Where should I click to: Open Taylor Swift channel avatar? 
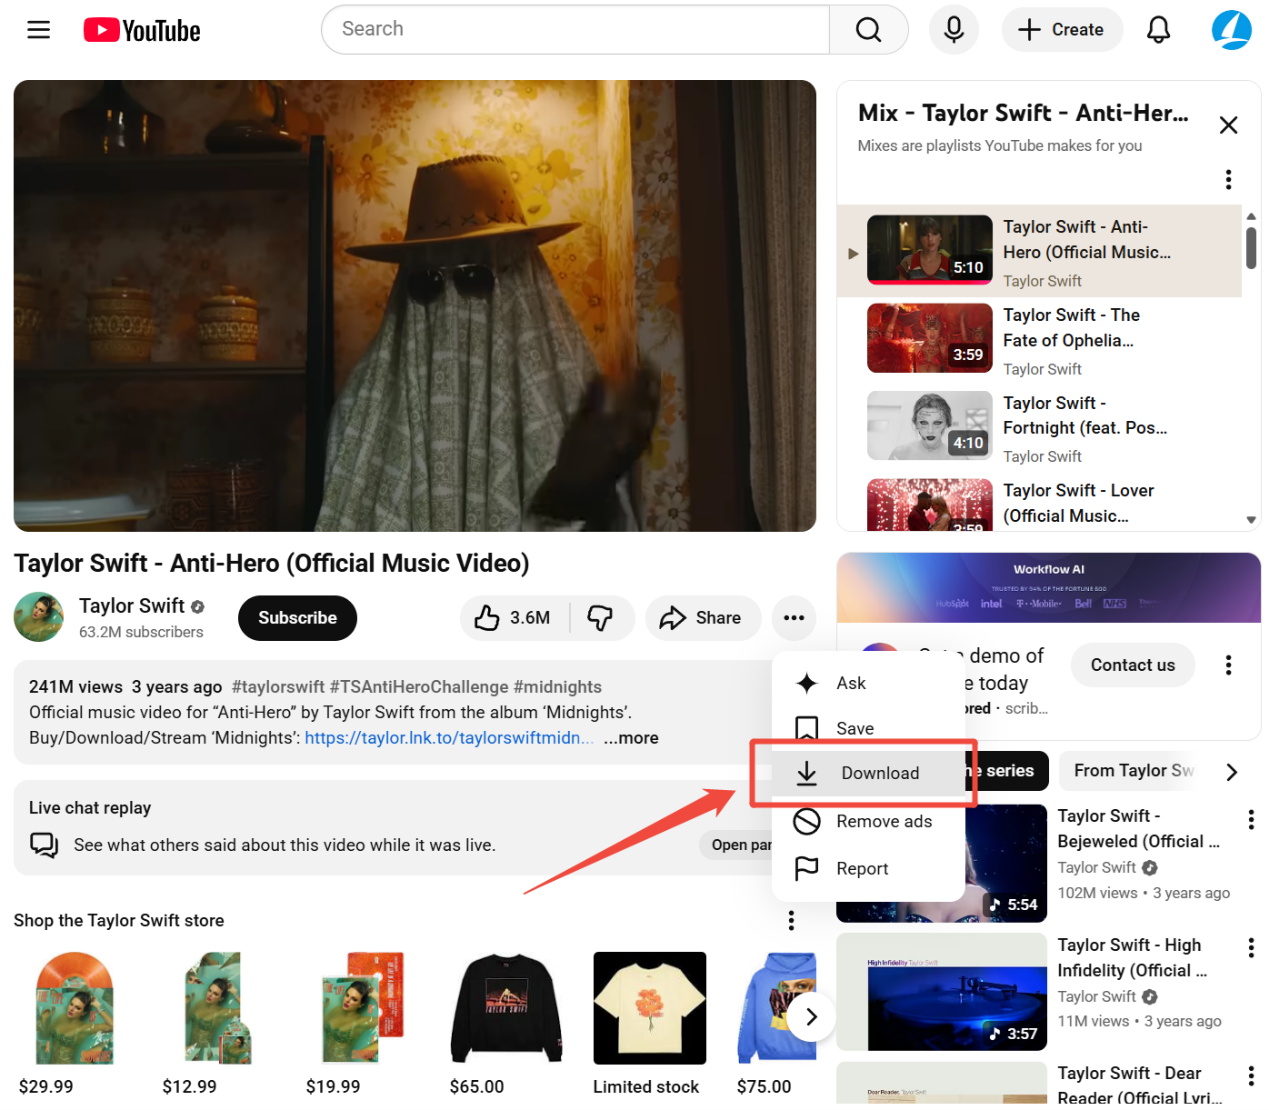click(x=39, y=617)
